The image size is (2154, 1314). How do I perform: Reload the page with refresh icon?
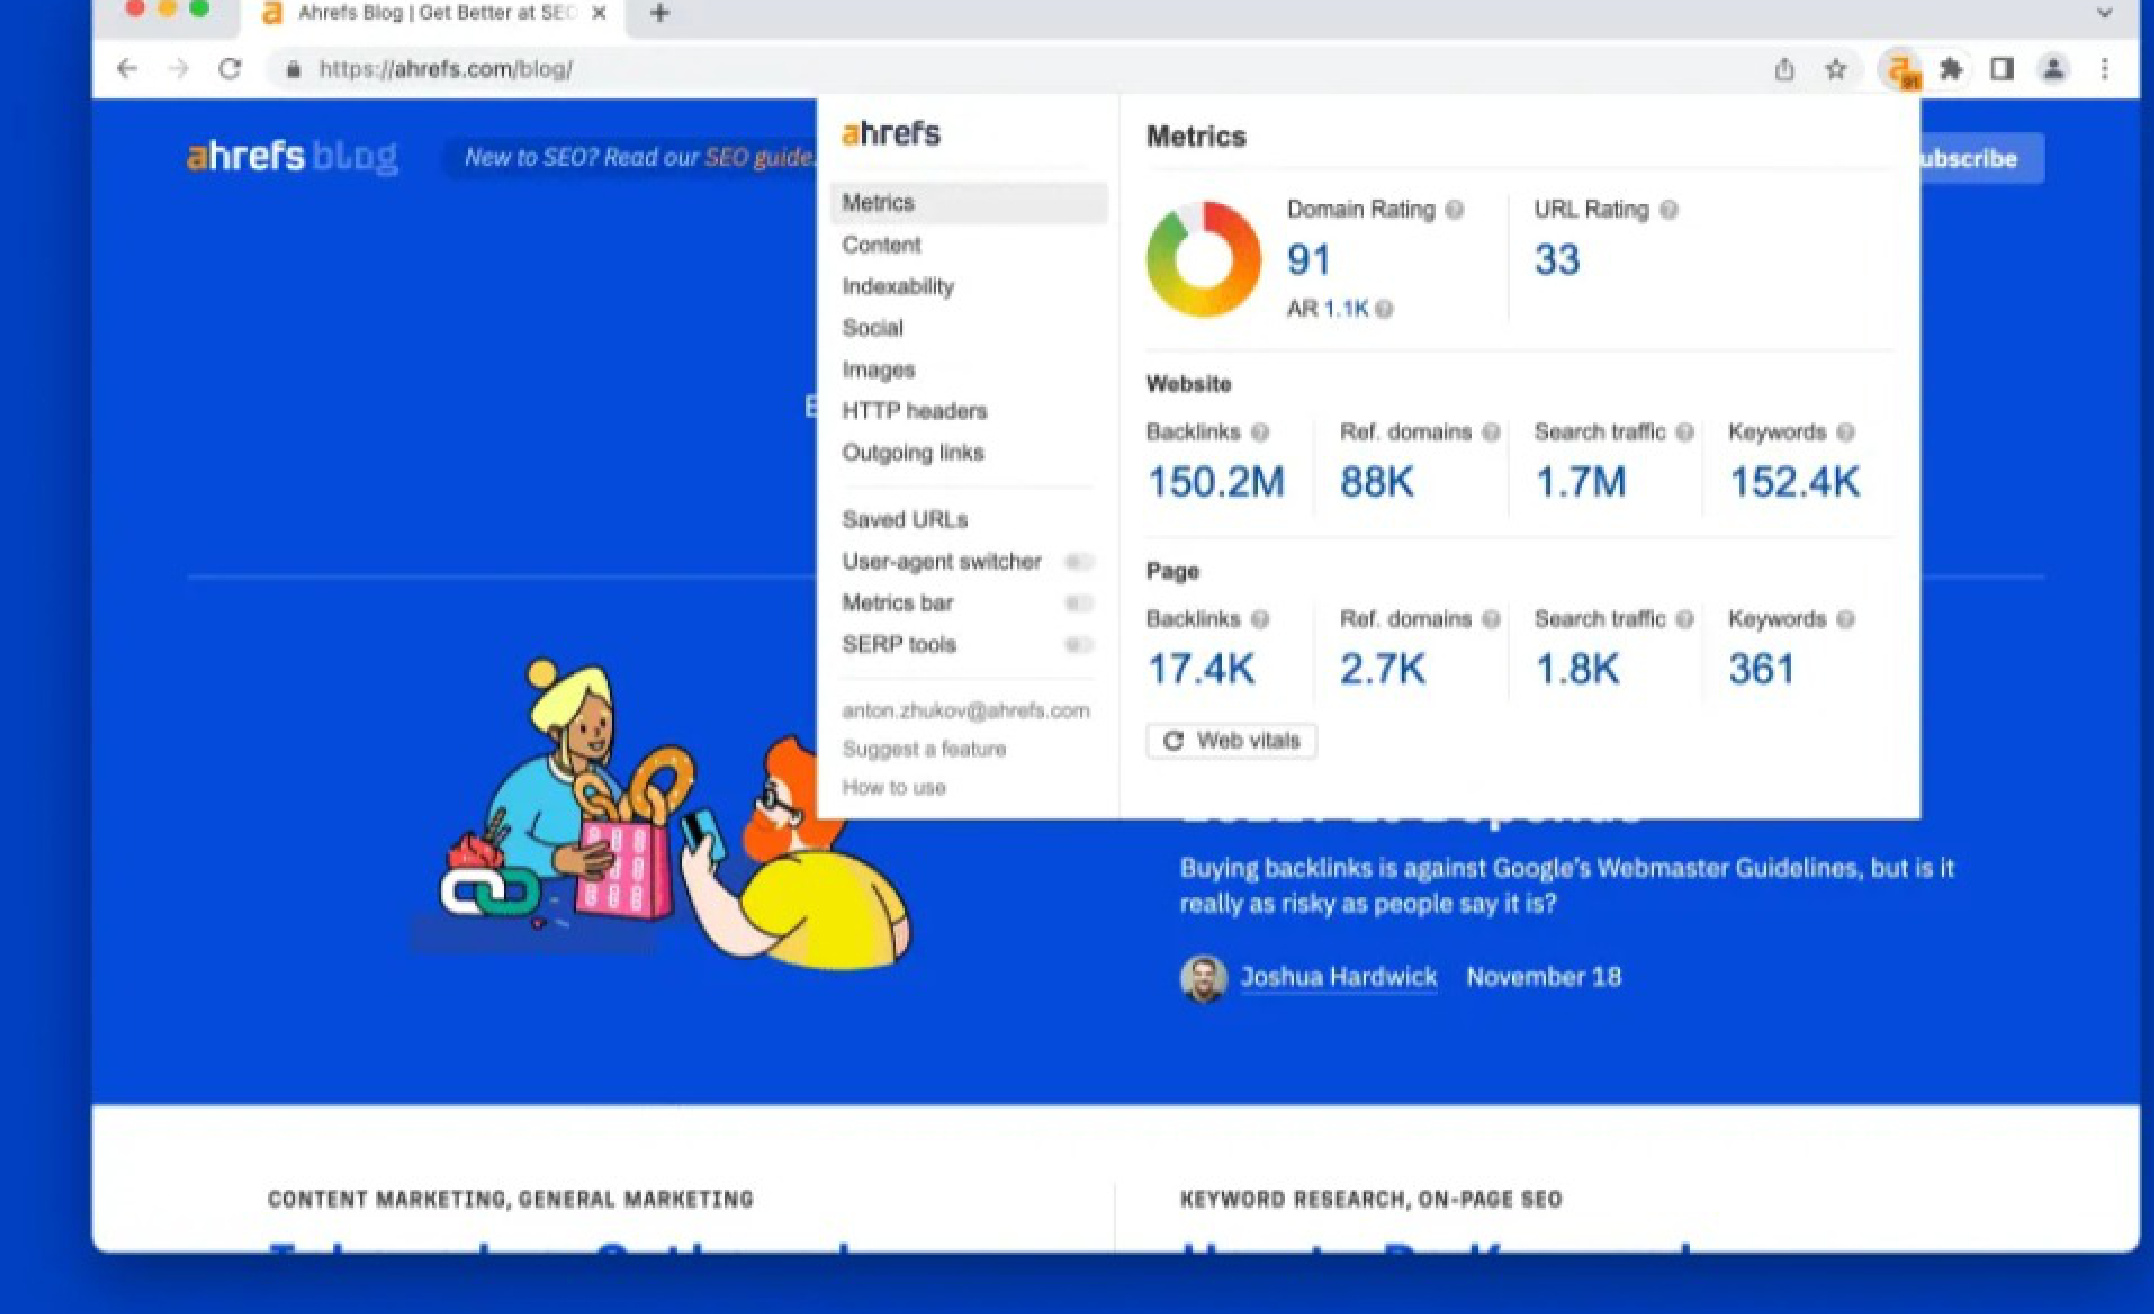coord(230,69)
